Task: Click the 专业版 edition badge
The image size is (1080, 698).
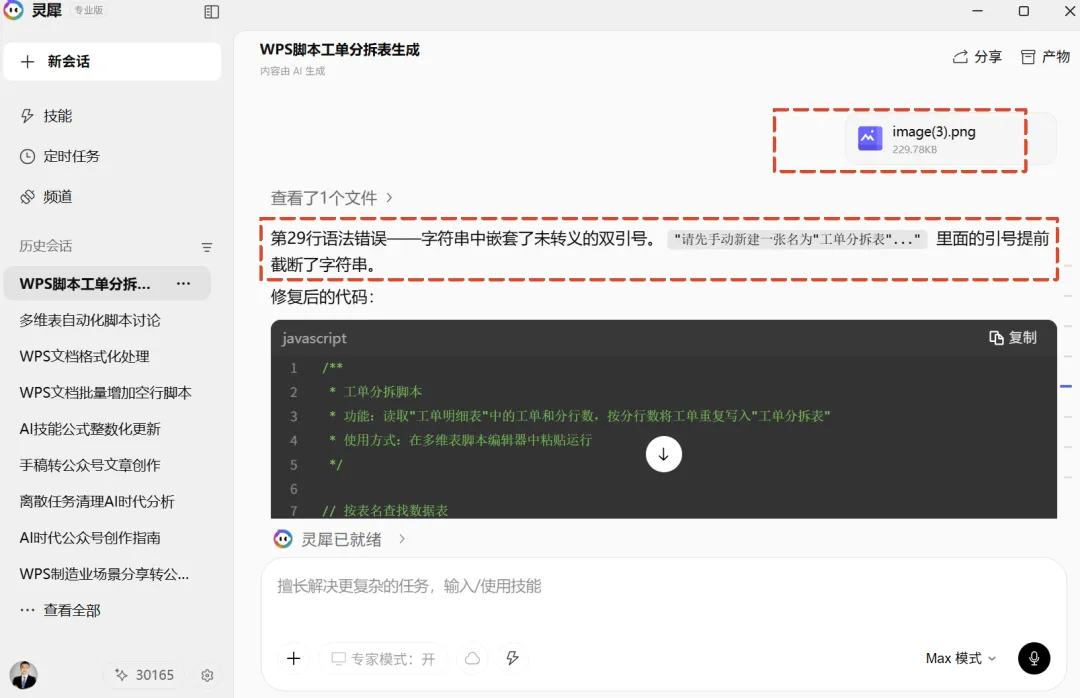Action: coord(88,10)
